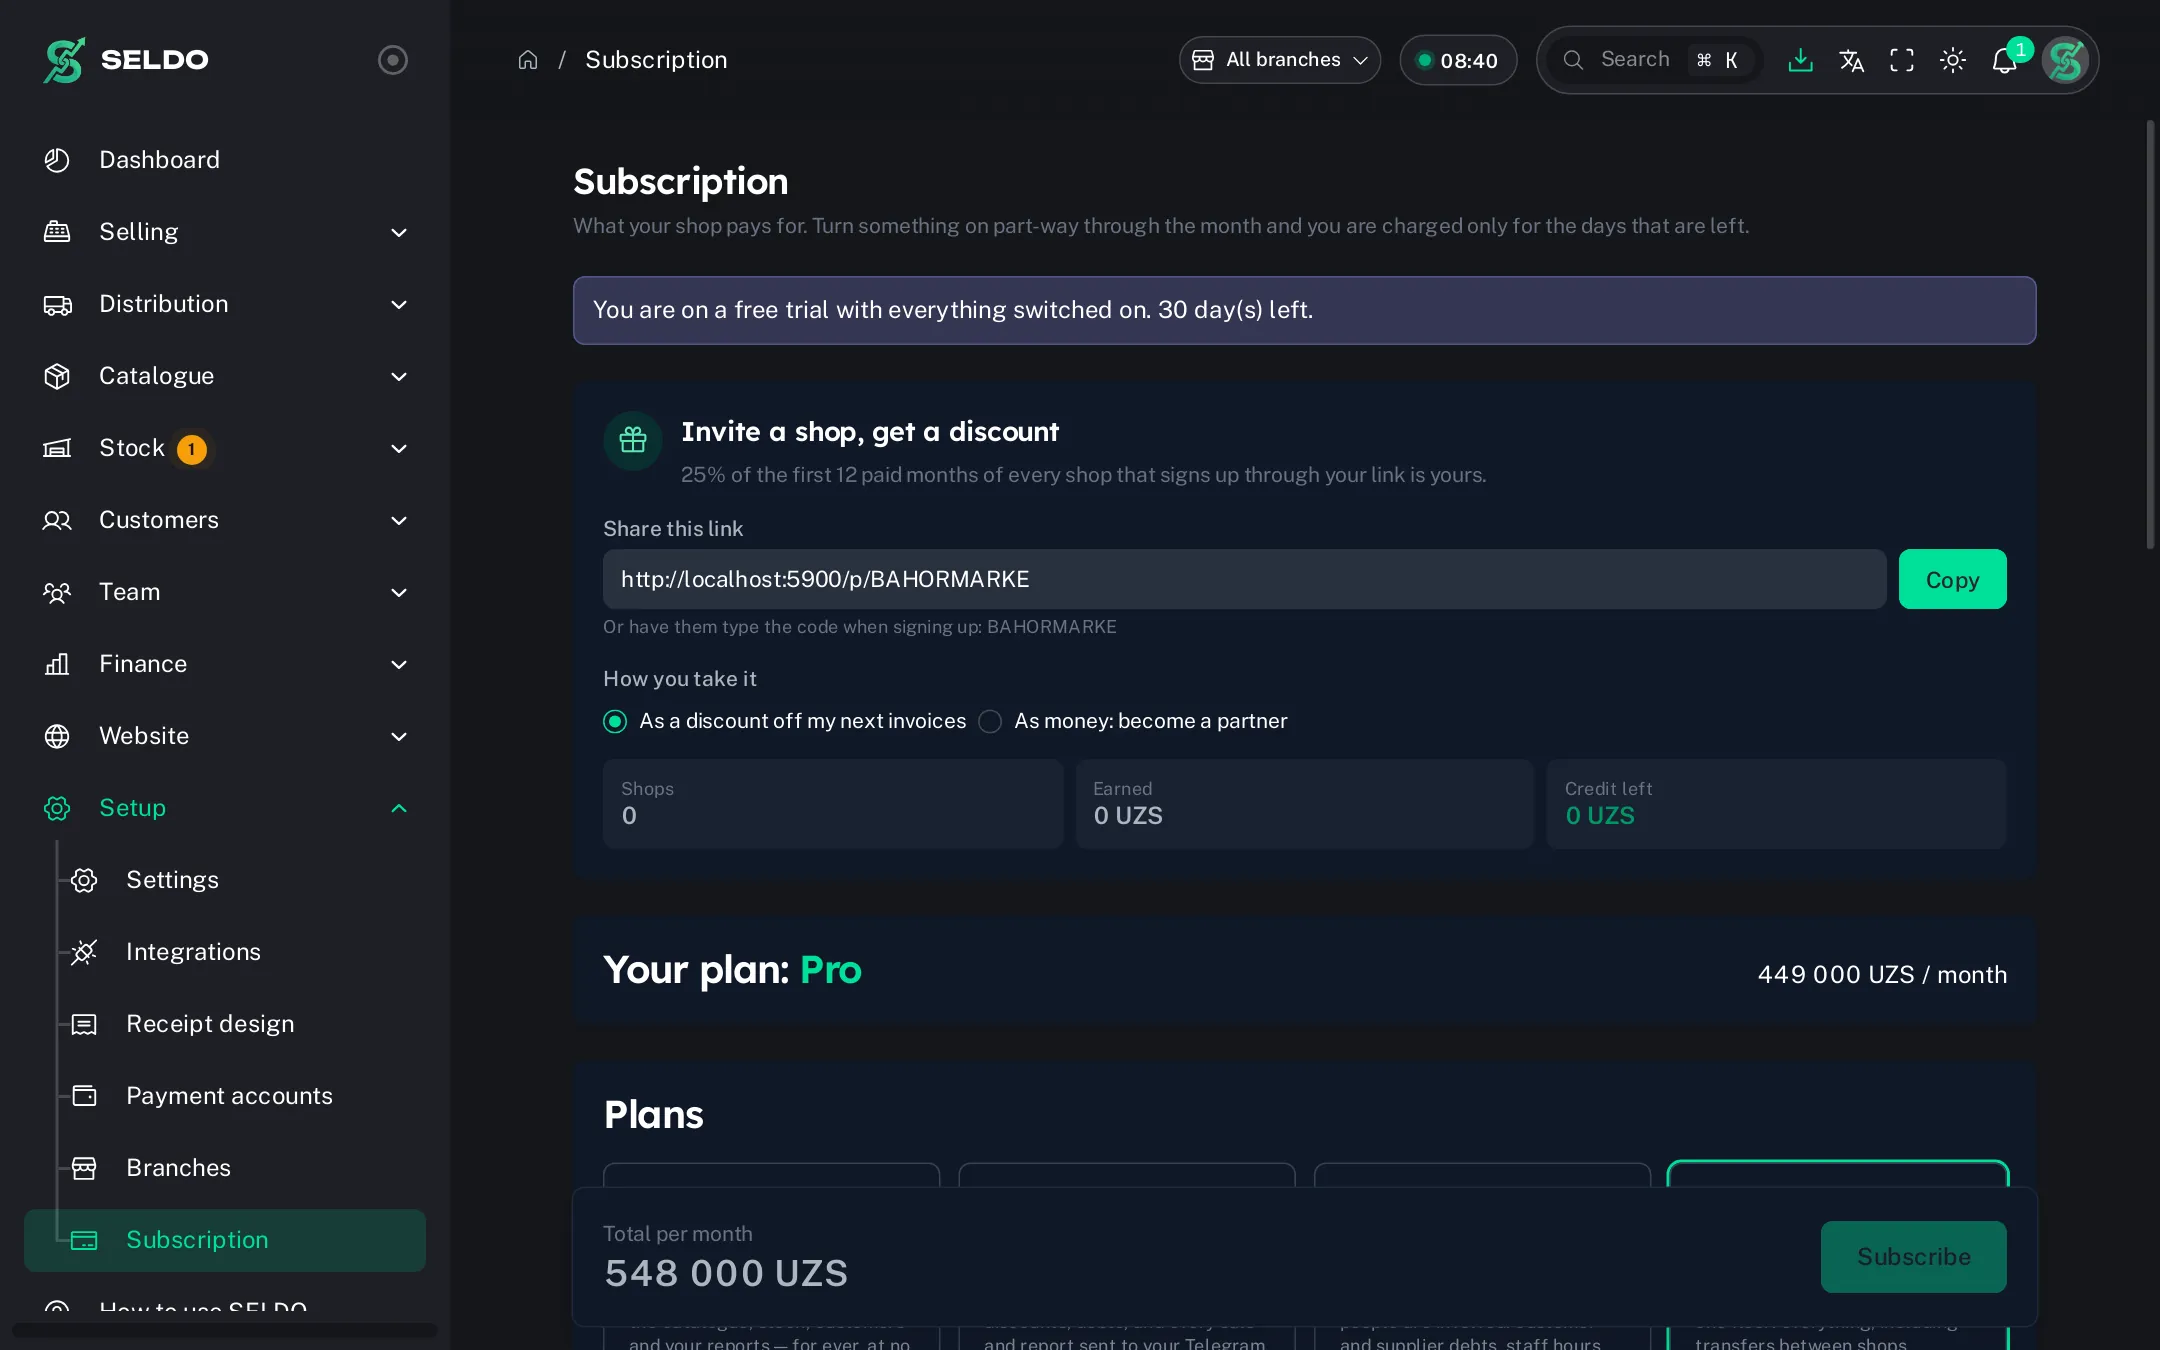Click the Integrations plug icon
The width and height of the screenshot is (2160, 1350).
pyautogui.click(x=84, y=952)
